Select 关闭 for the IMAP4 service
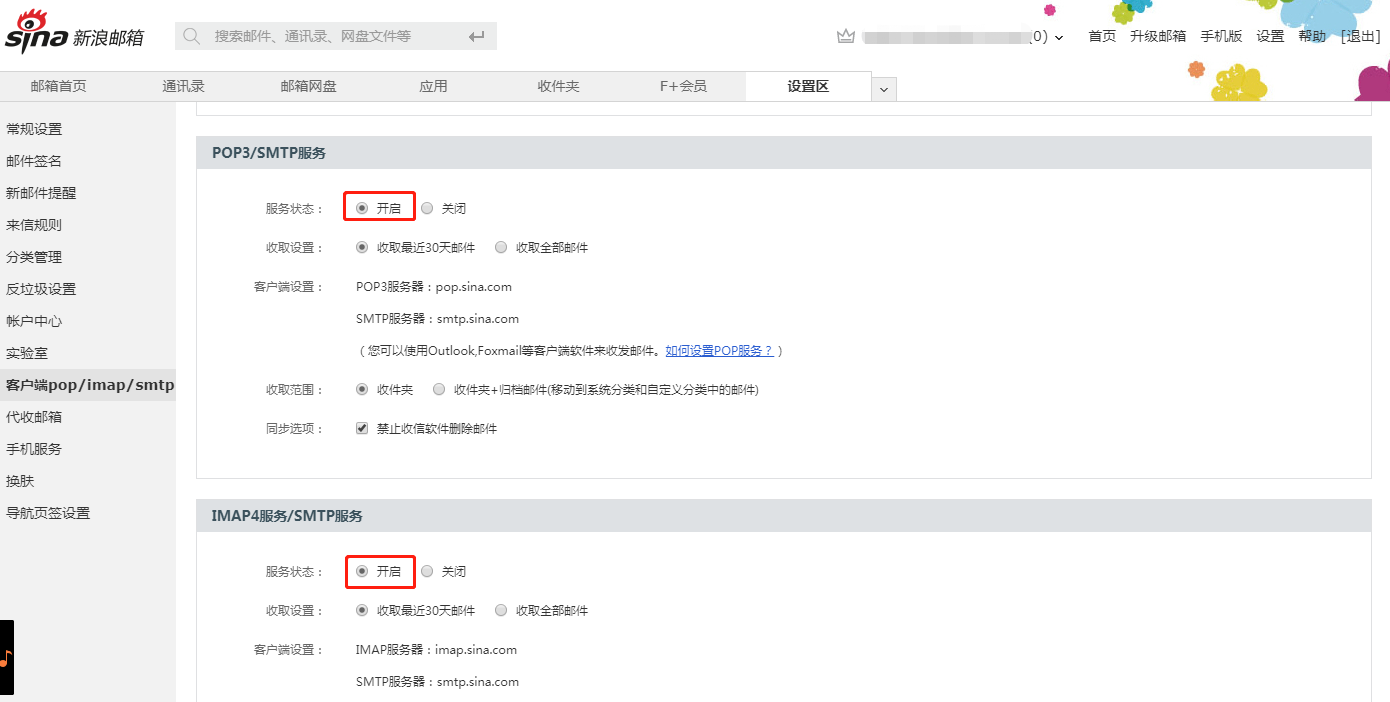1390x702 pixels. 427,571
